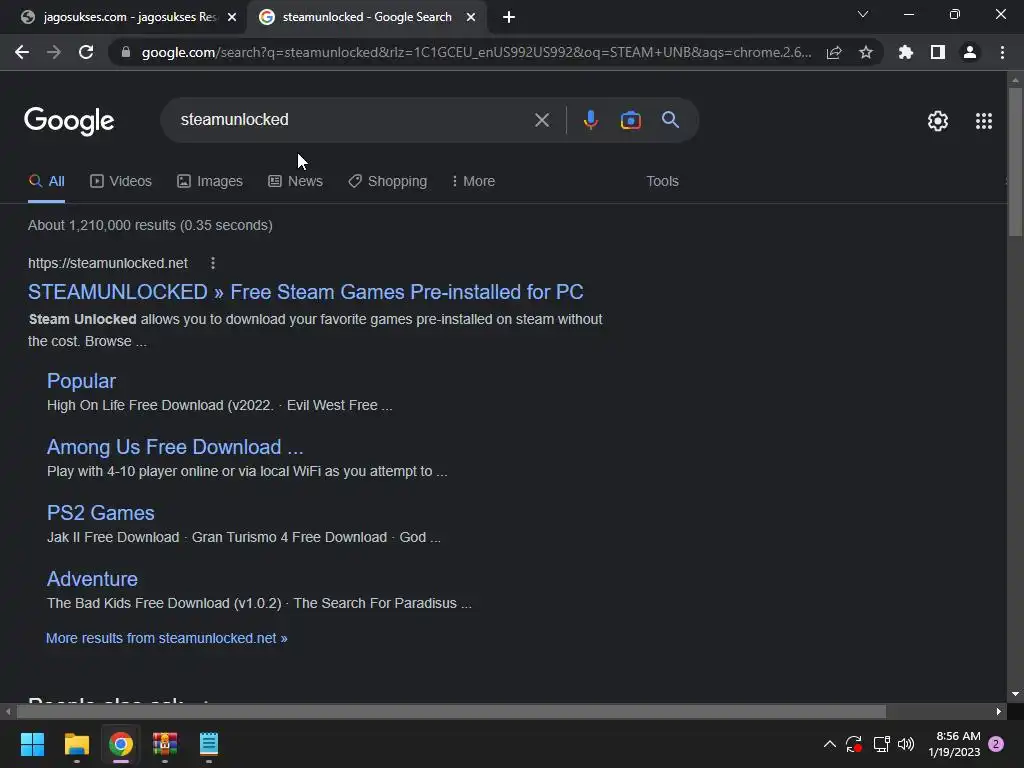Click the Chrome address bar URL

click(476, 52)
